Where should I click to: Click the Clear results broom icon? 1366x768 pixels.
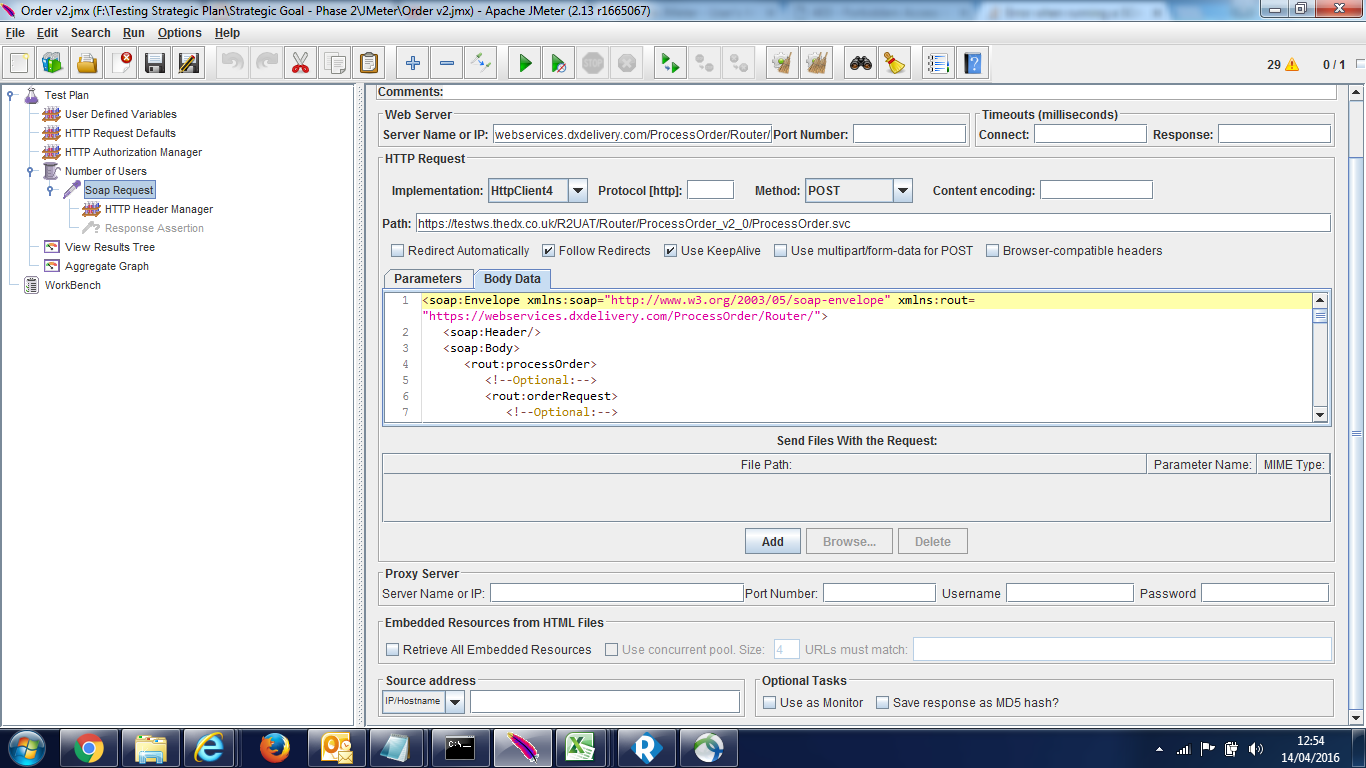coord(782,63)
